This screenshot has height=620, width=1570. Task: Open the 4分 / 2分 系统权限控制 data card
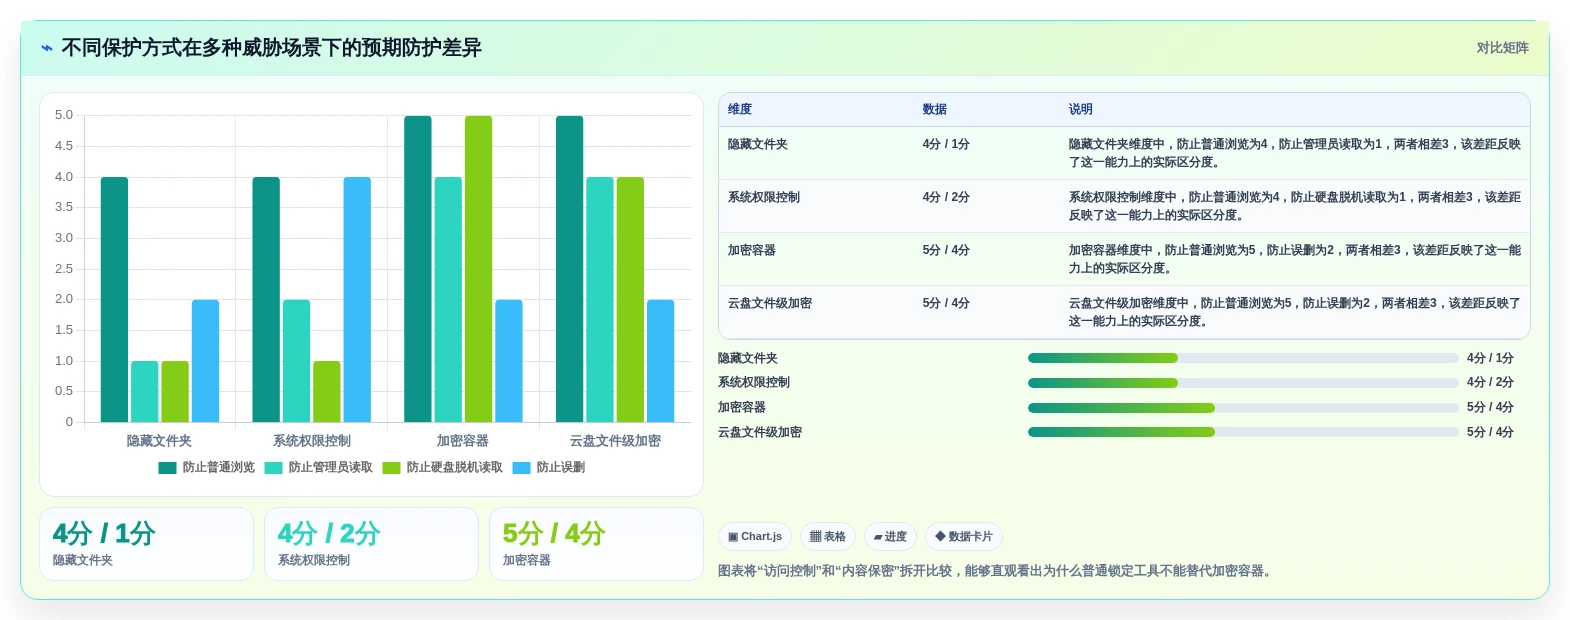[x=371, y=544]
